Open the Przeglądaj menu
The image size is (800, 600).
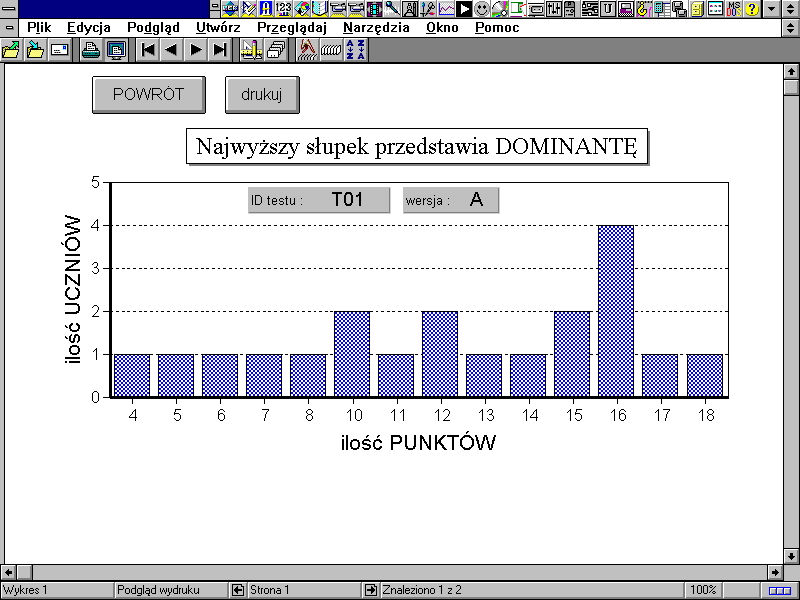291,28
